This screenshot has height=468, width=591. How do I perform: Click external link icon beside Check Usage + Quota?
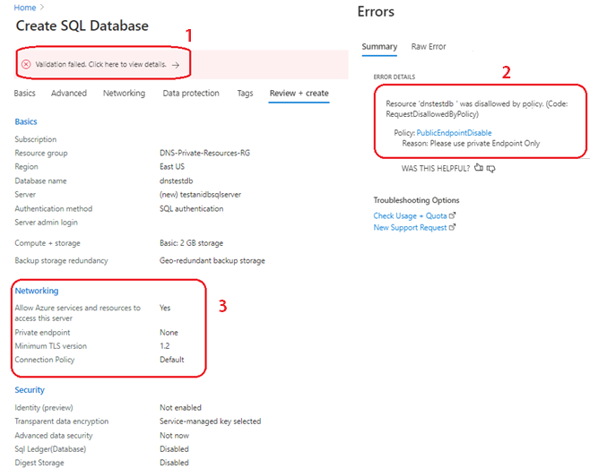[452, 216]
